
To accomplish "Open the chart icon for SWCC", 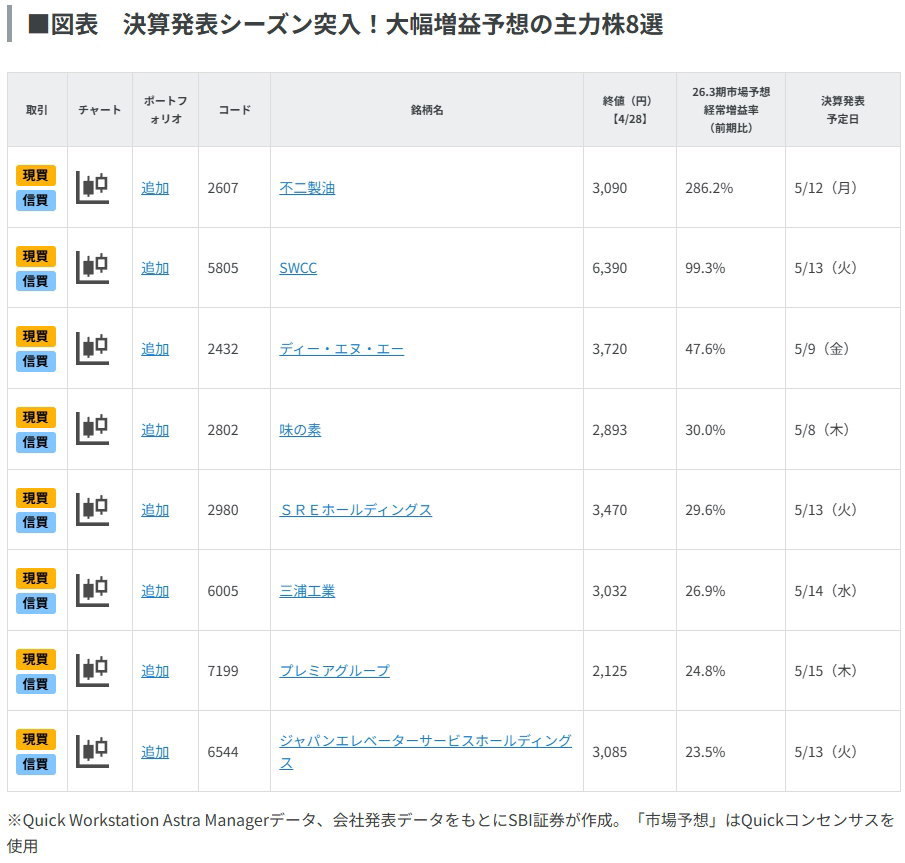I will pyautogui.click(x=93, y=268).
